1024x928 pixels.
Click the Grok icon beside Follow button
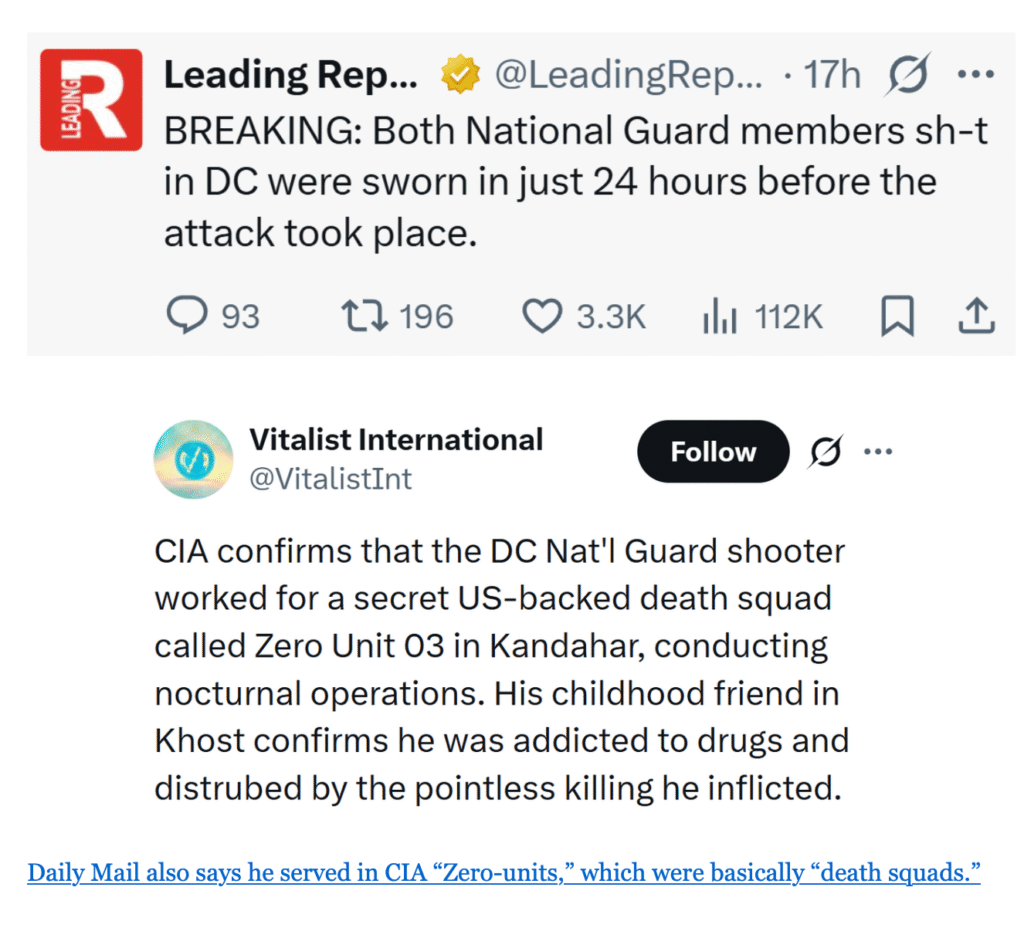coord(825,453)
